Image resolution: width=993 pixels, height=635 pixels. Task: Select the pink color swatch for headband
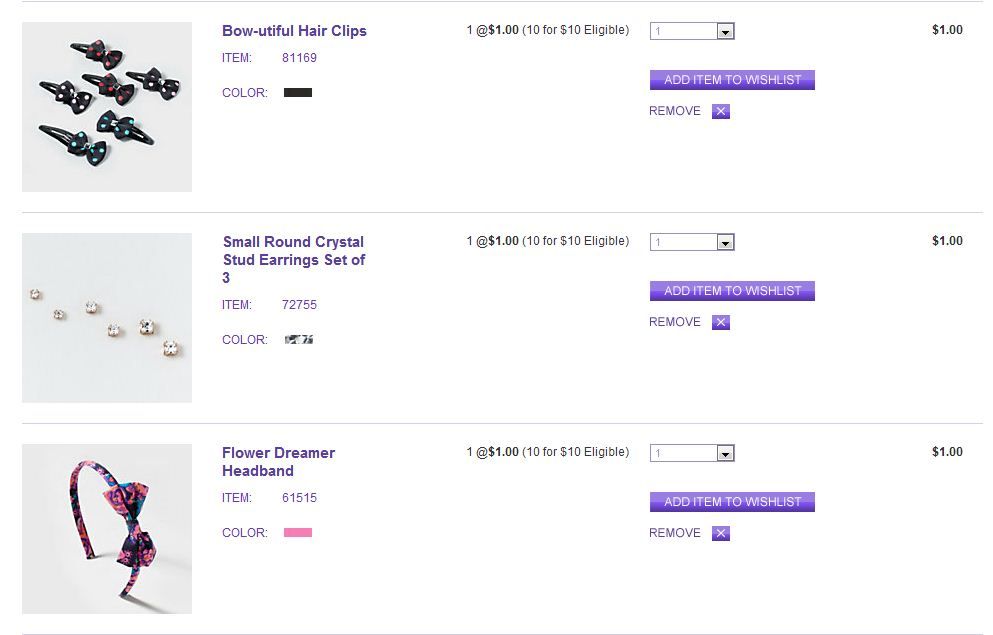tap(298, 533)
